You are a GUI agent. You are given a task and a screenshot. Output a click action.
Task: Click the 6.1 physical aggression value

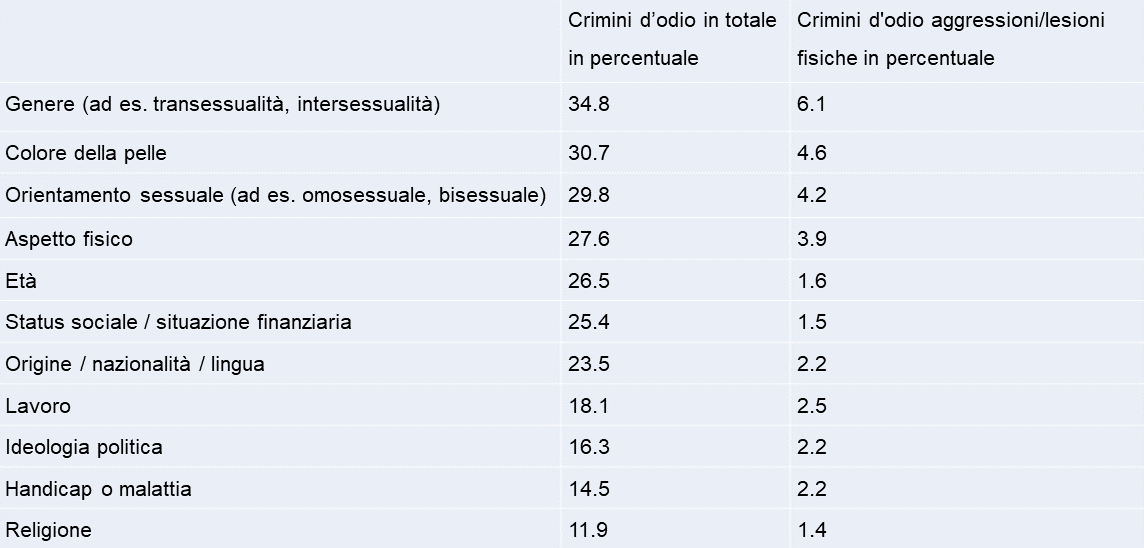click(x=811, y=104)
